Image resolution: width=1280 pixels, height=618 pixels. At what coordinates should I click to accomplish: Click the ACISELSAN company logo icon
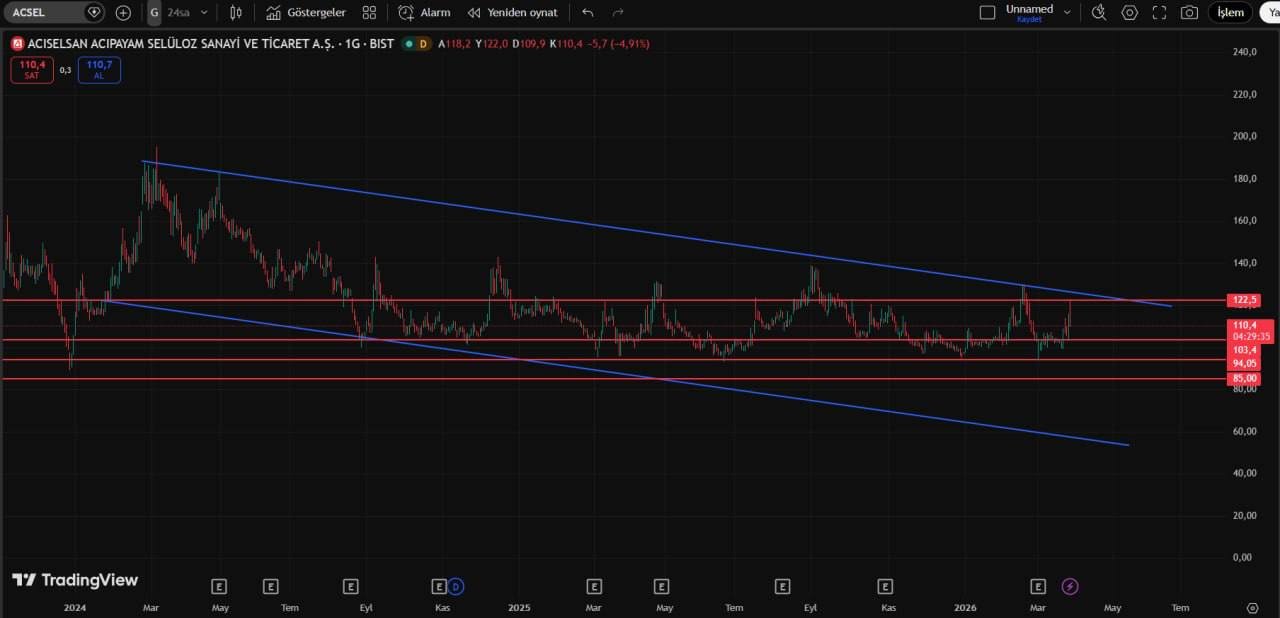click(16, 44)
